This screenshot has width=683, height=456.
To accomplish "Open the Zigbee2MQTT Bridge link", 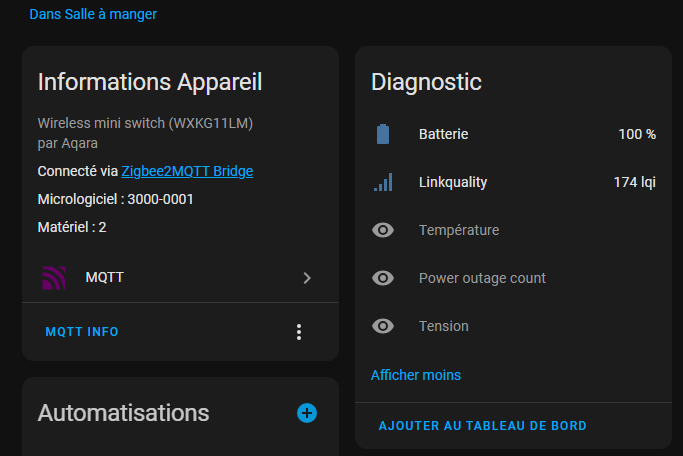I will (187, 171).
